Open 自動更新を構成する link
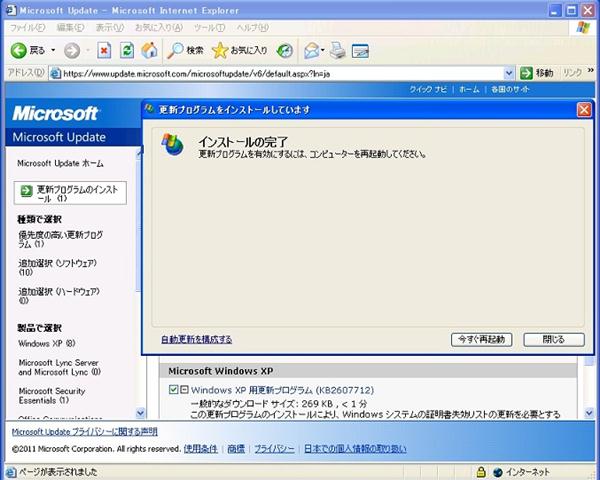Viewport: 600px width, 480px height. (196, 340)
